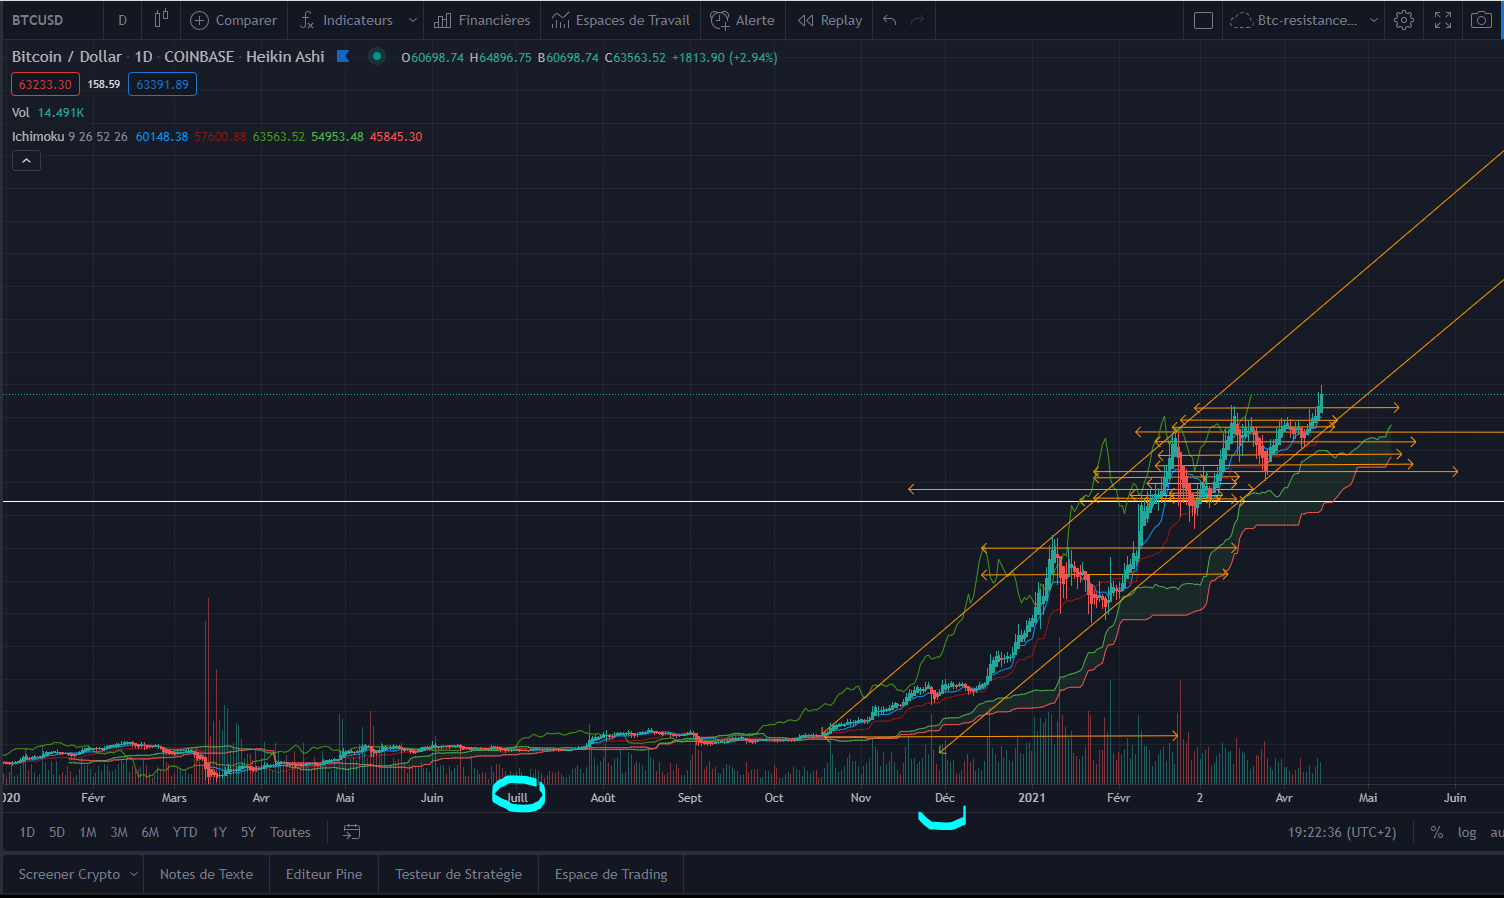
Task: Take chart snapshot with camera icon
Action: [1482, 20]
